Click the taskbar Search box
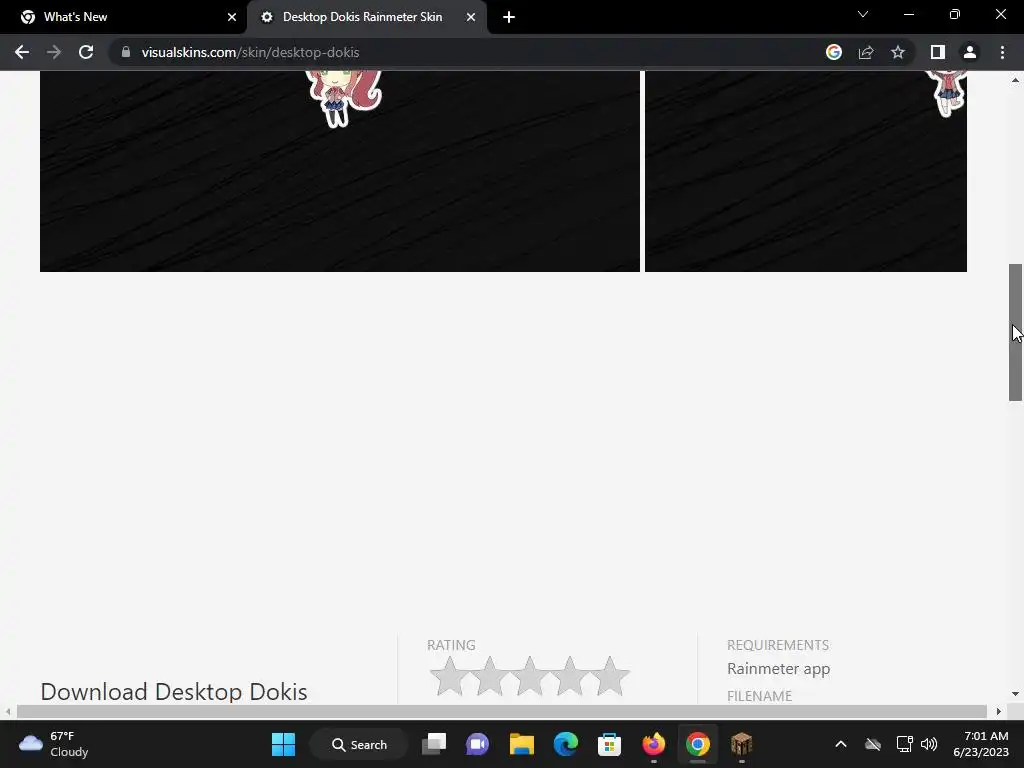The width and height of the screenshot is (1024, 768). point(359,744)
